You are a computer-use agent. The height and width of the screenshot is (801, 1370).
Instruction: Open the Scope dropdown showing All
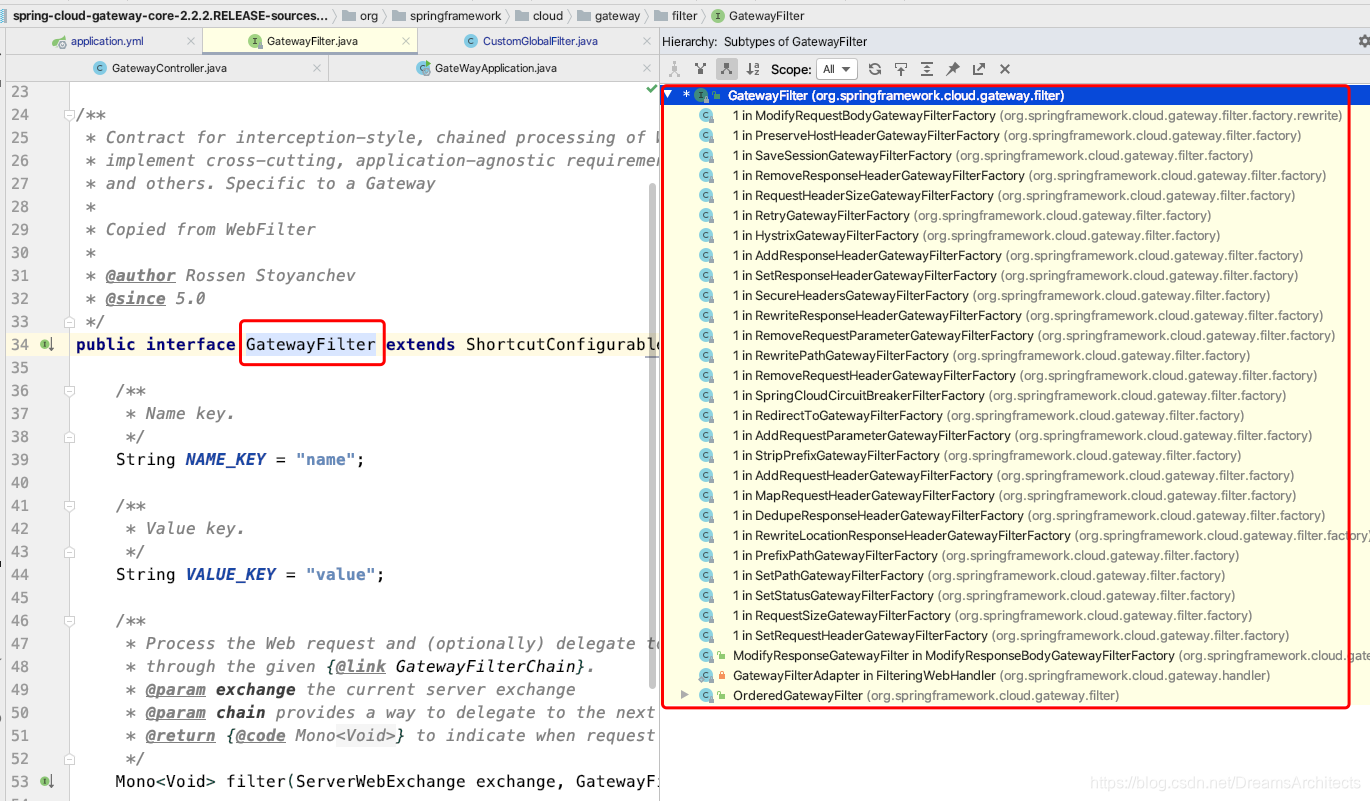point(837,69)
